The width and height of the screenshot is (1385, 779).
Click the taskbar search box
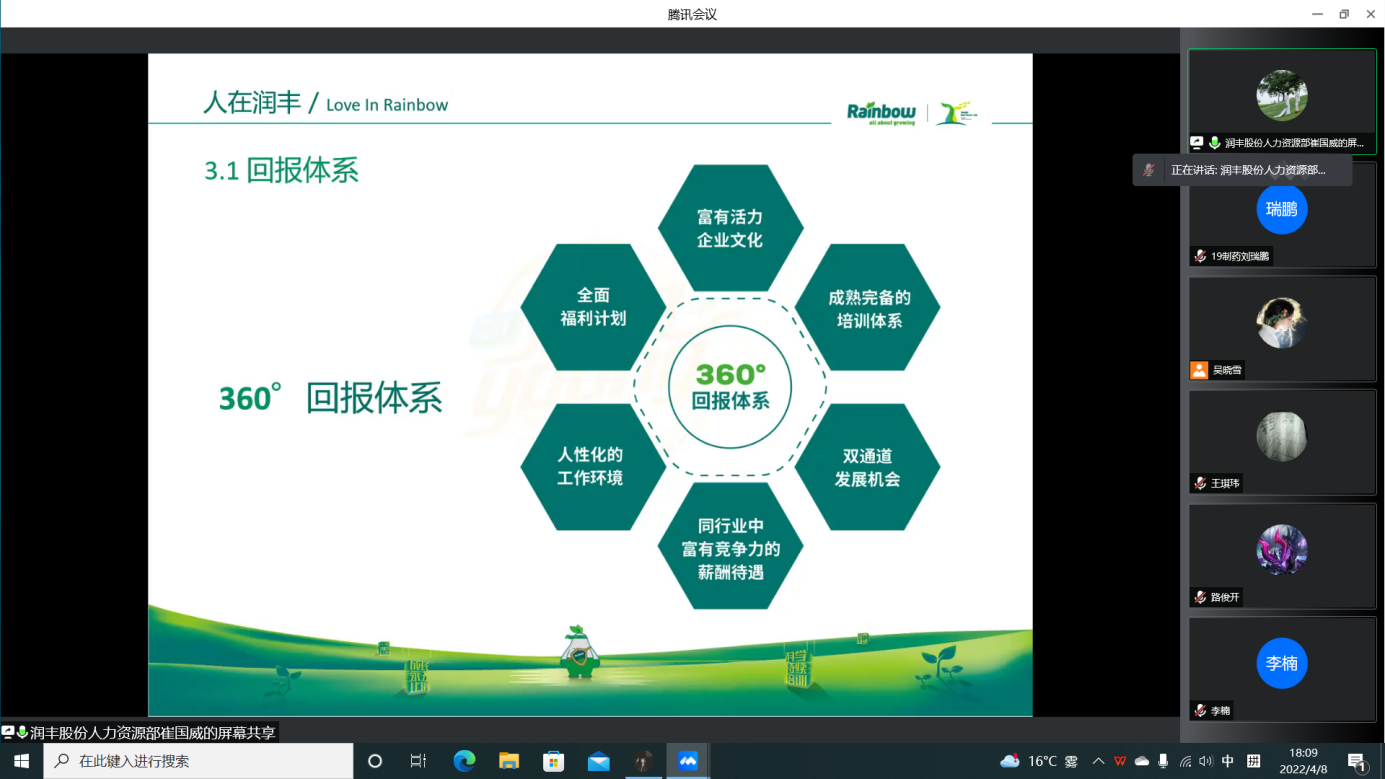[x=200, y=761]
